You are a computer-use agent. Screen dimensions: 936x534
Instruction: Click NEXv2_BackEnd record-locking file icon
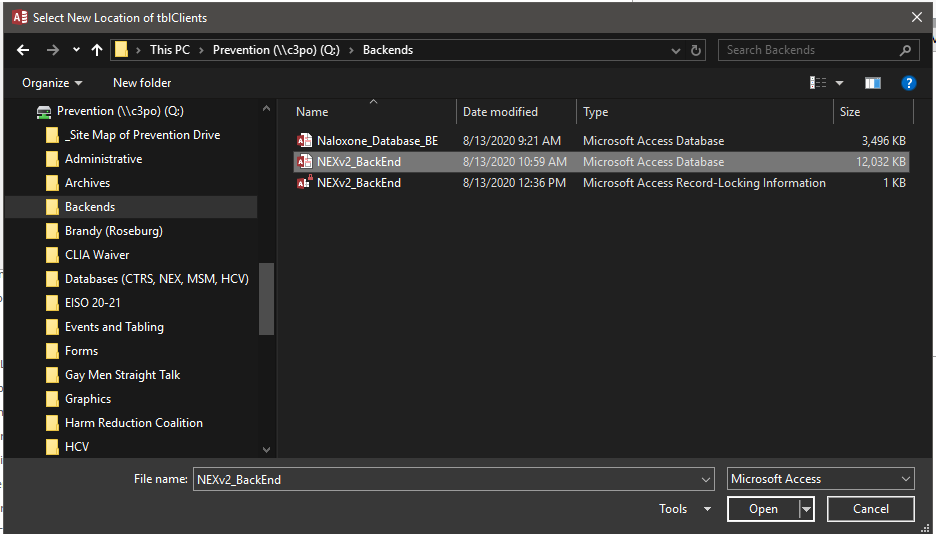pos(304,183)
